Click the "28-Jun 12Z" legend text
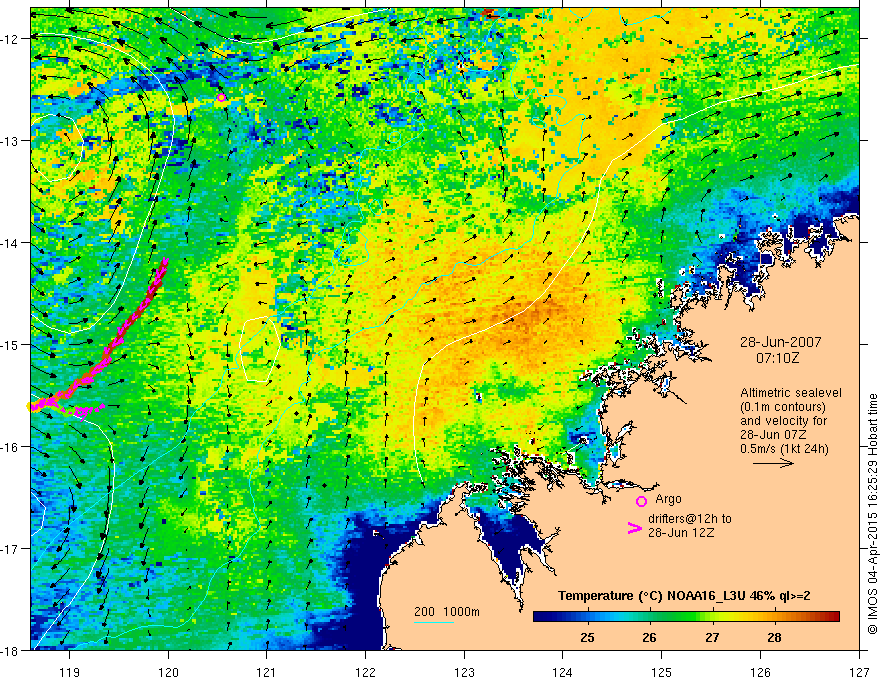Screen dimensions: 880x680 pyautogui.click(x=681, y=532)
